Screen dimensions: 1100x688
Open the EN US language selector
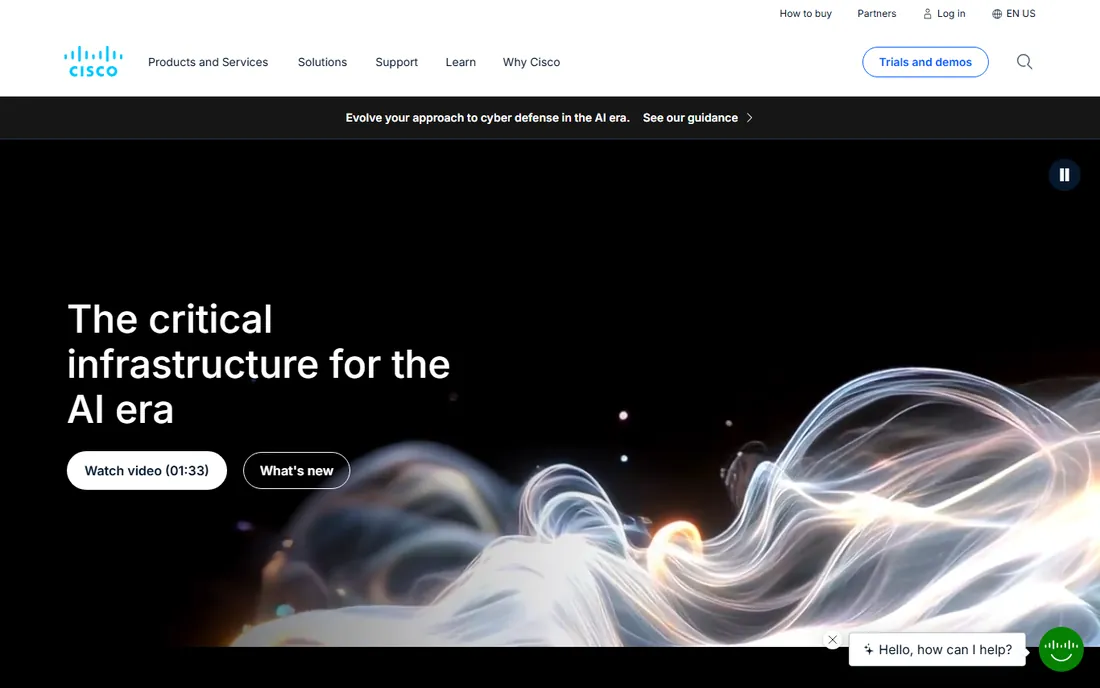click(1014, 13)
